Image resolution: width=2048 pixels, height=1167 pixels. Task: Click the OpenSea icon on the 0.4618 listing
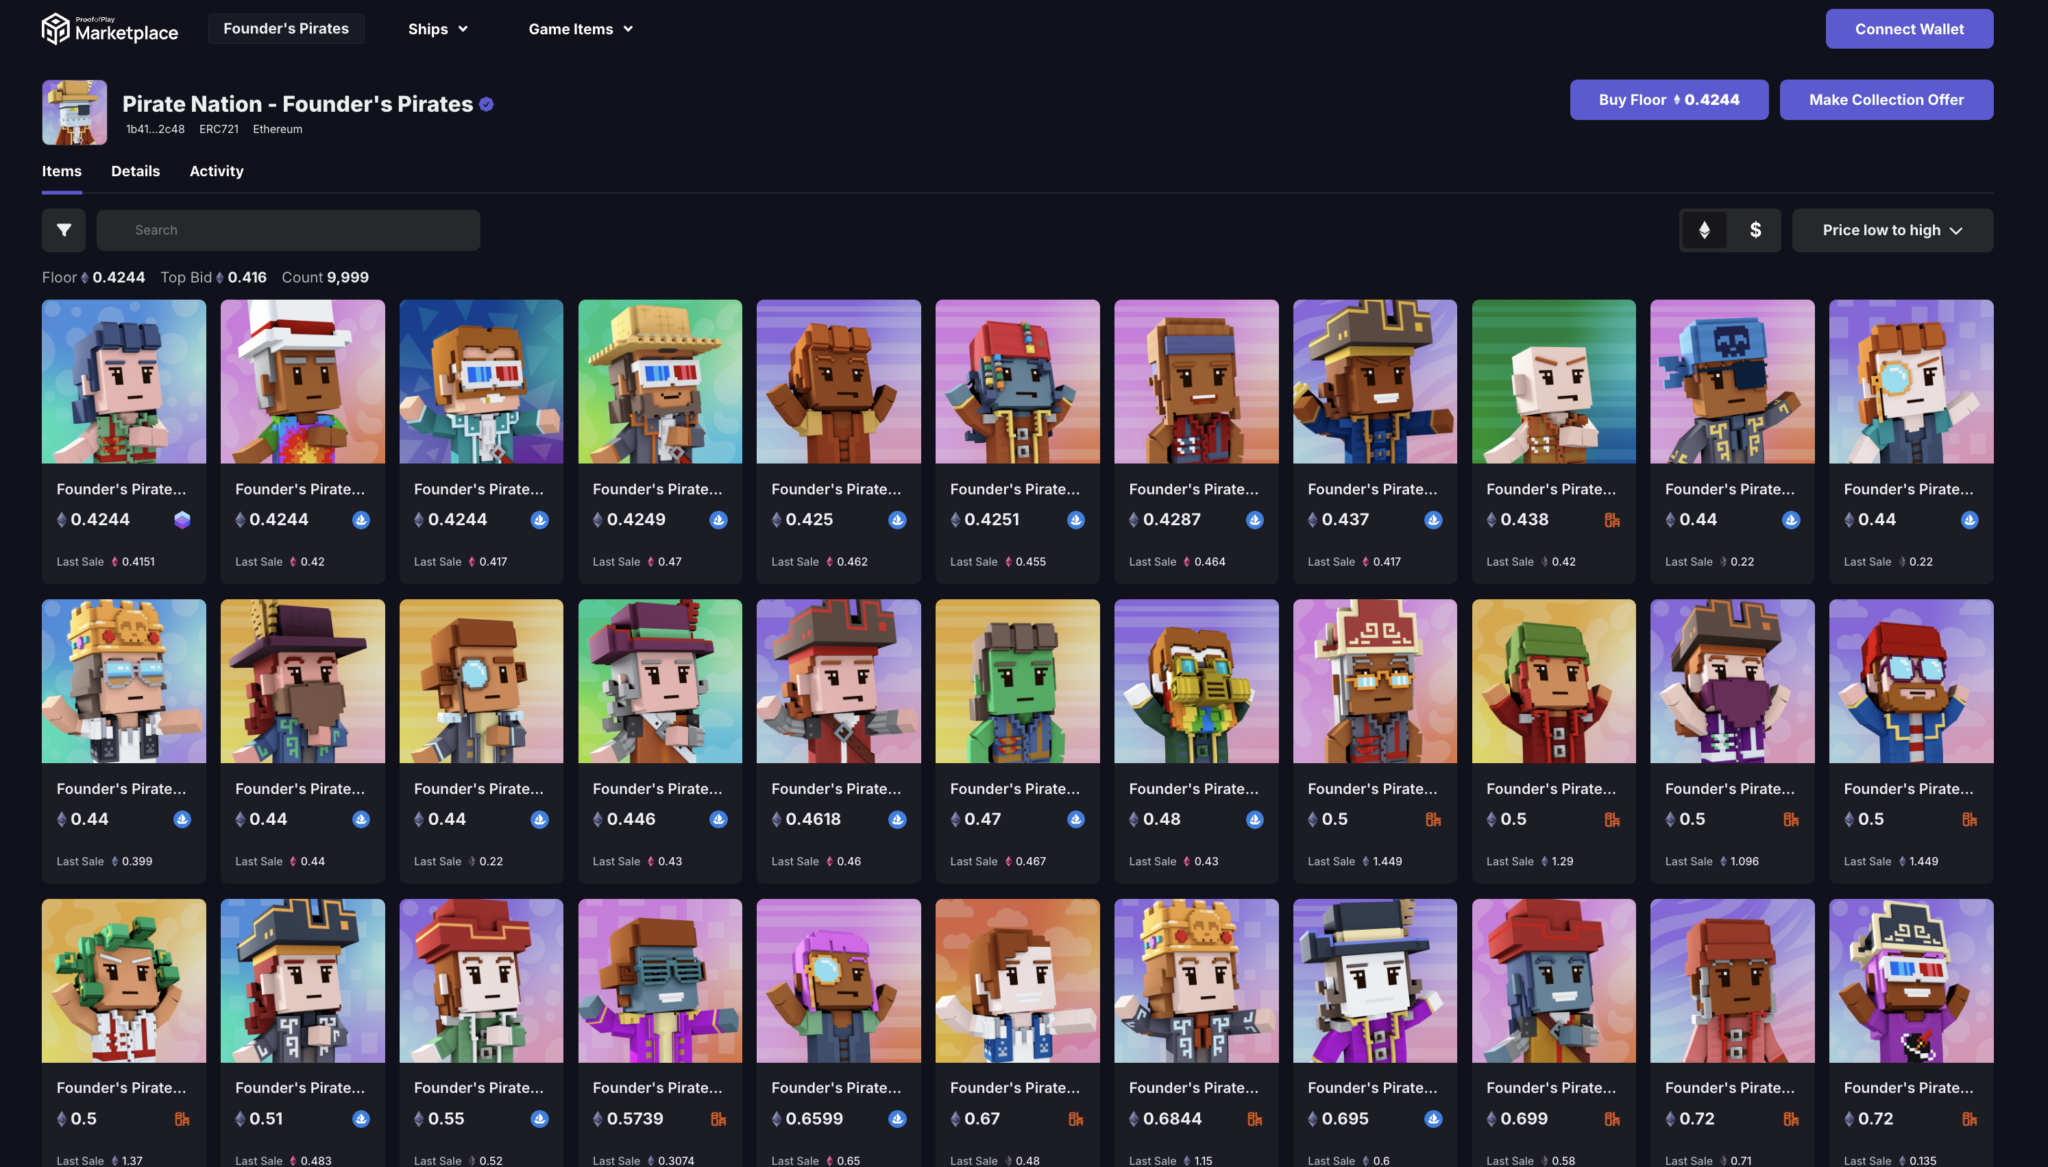897,820
